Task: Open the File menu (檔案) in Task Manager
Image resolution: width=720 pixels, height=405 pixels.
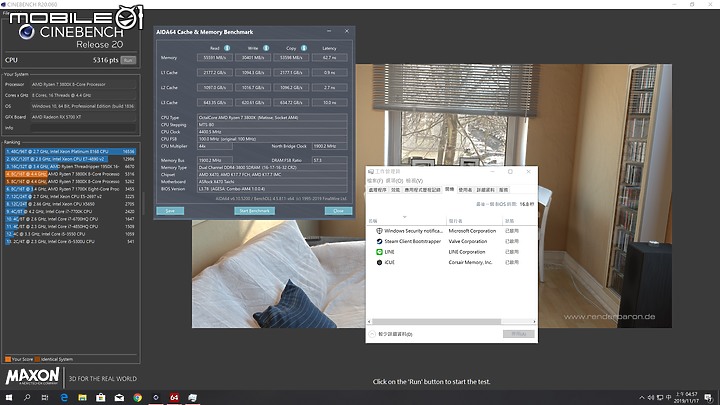Action: point(375,181)
